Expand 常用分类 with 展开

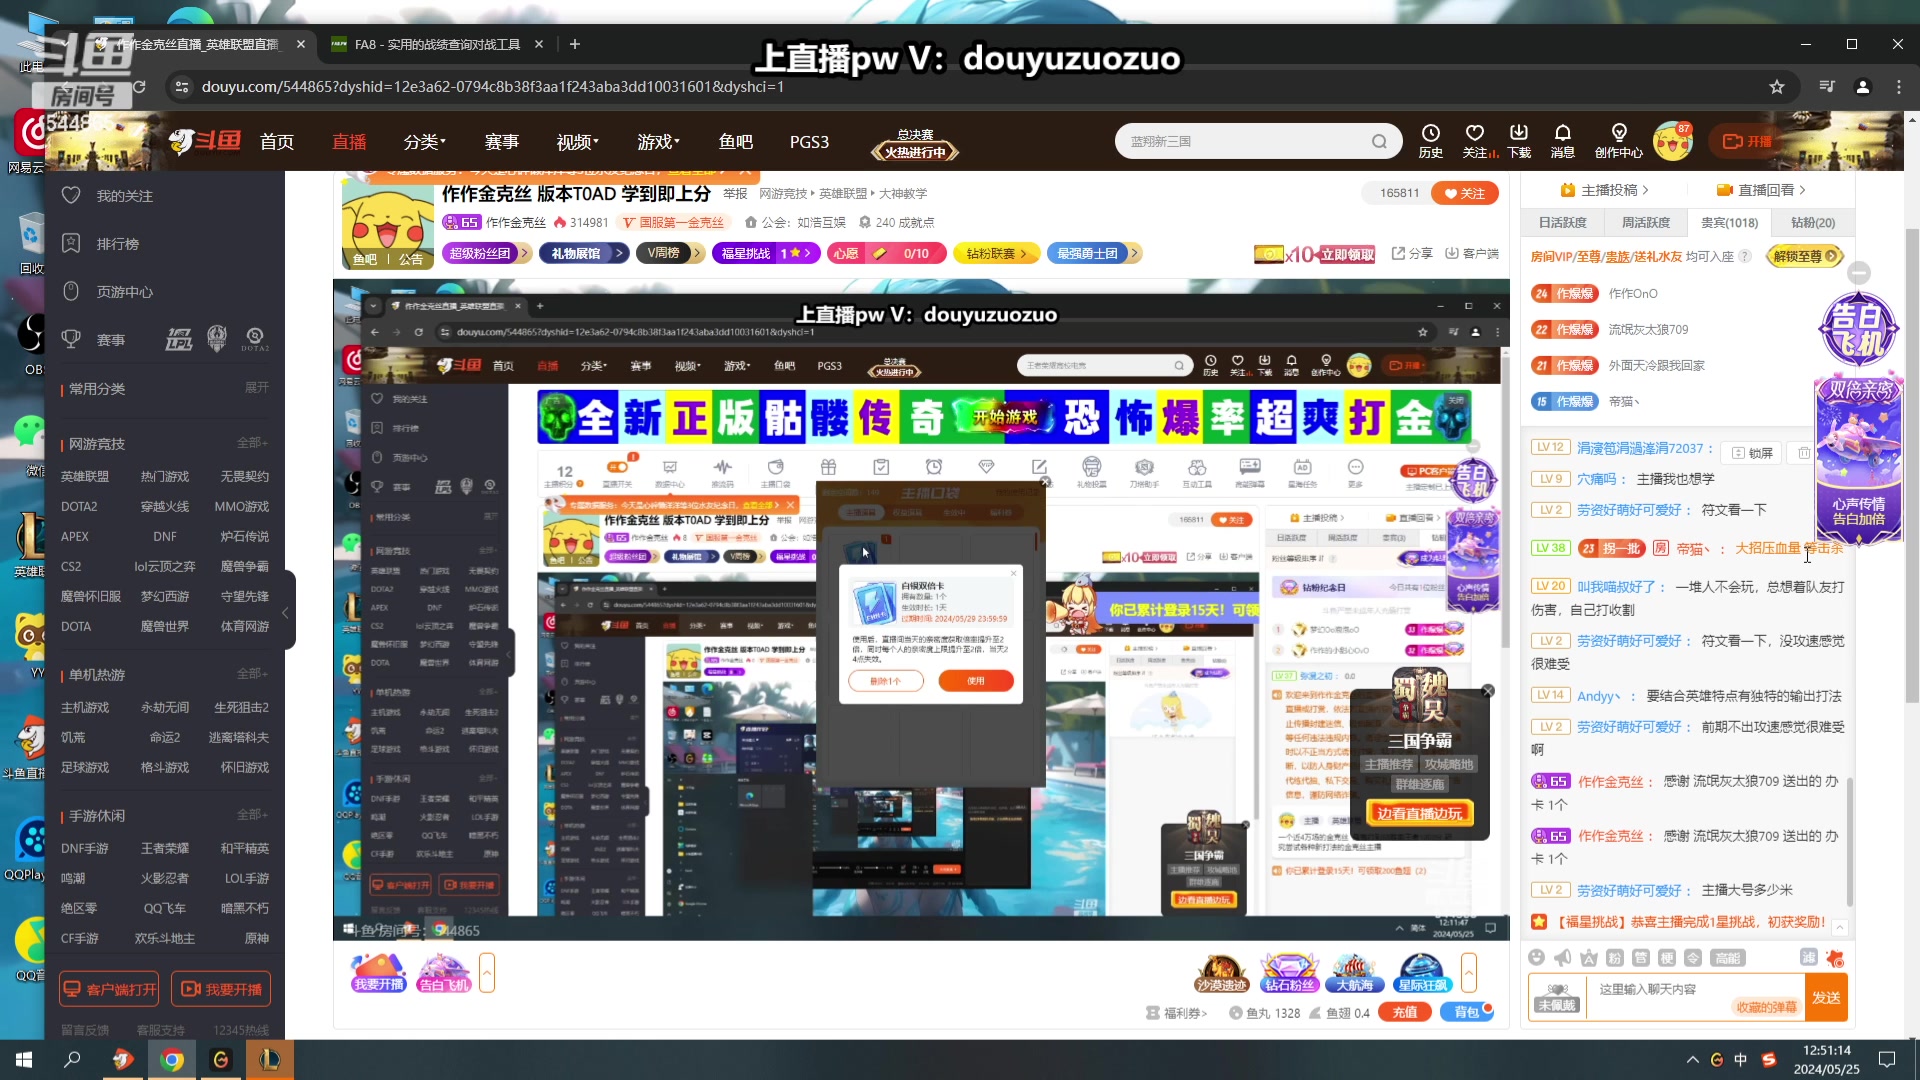[257, 388]
